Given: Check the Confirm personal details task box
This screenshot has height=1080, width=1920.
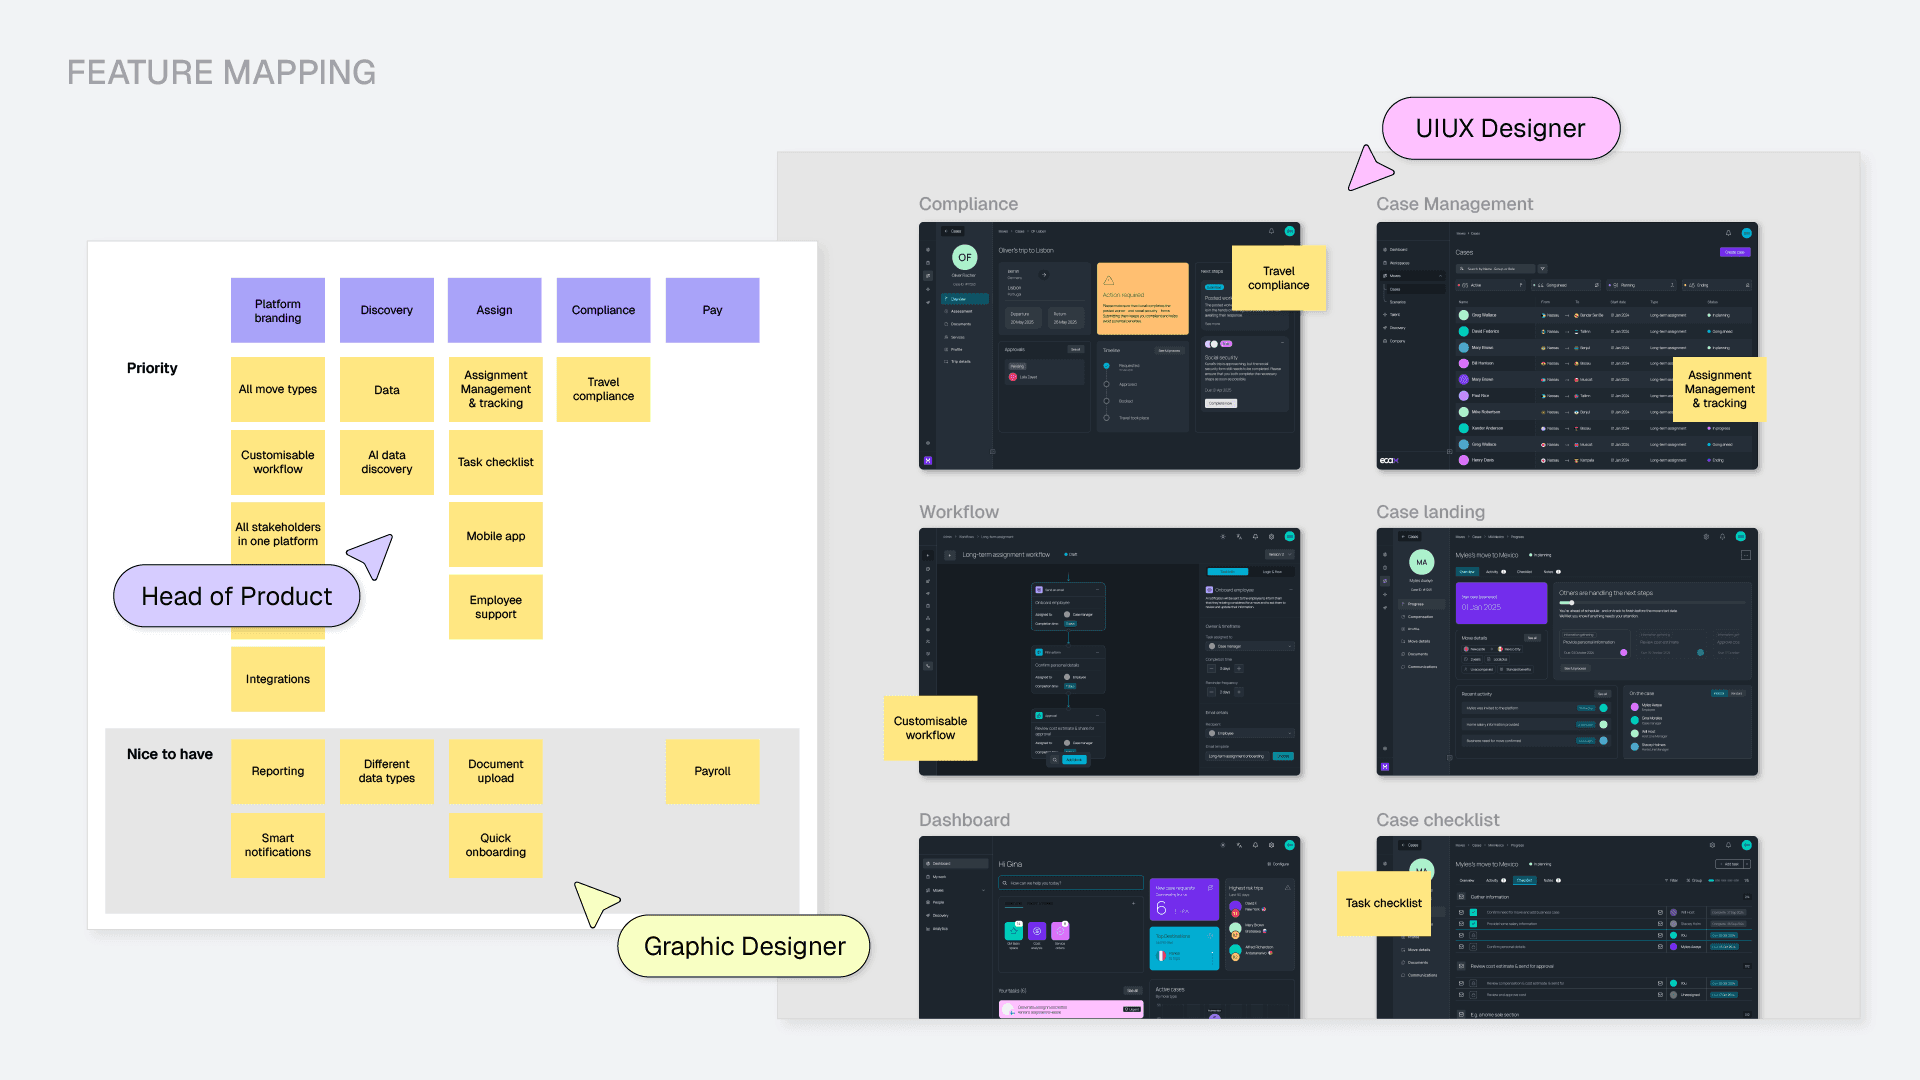Looking at the screenshot, I should (1473, 947).
